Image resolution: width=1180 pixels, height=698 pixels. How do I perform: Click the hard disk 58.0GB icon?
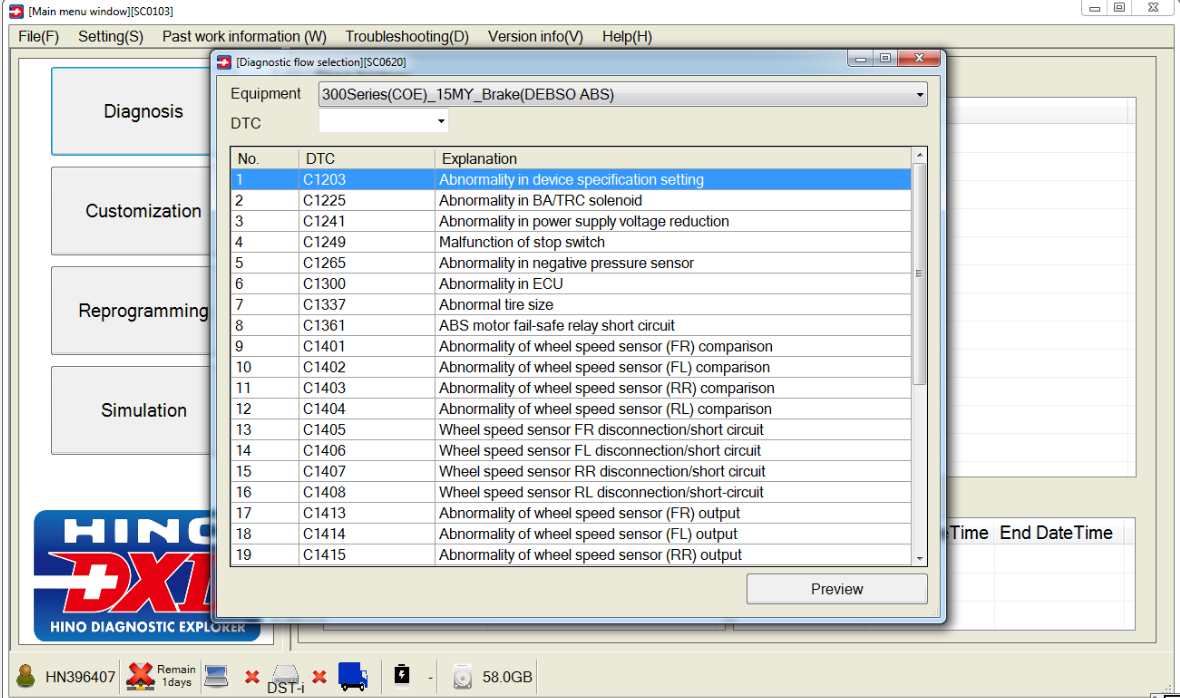462,677
